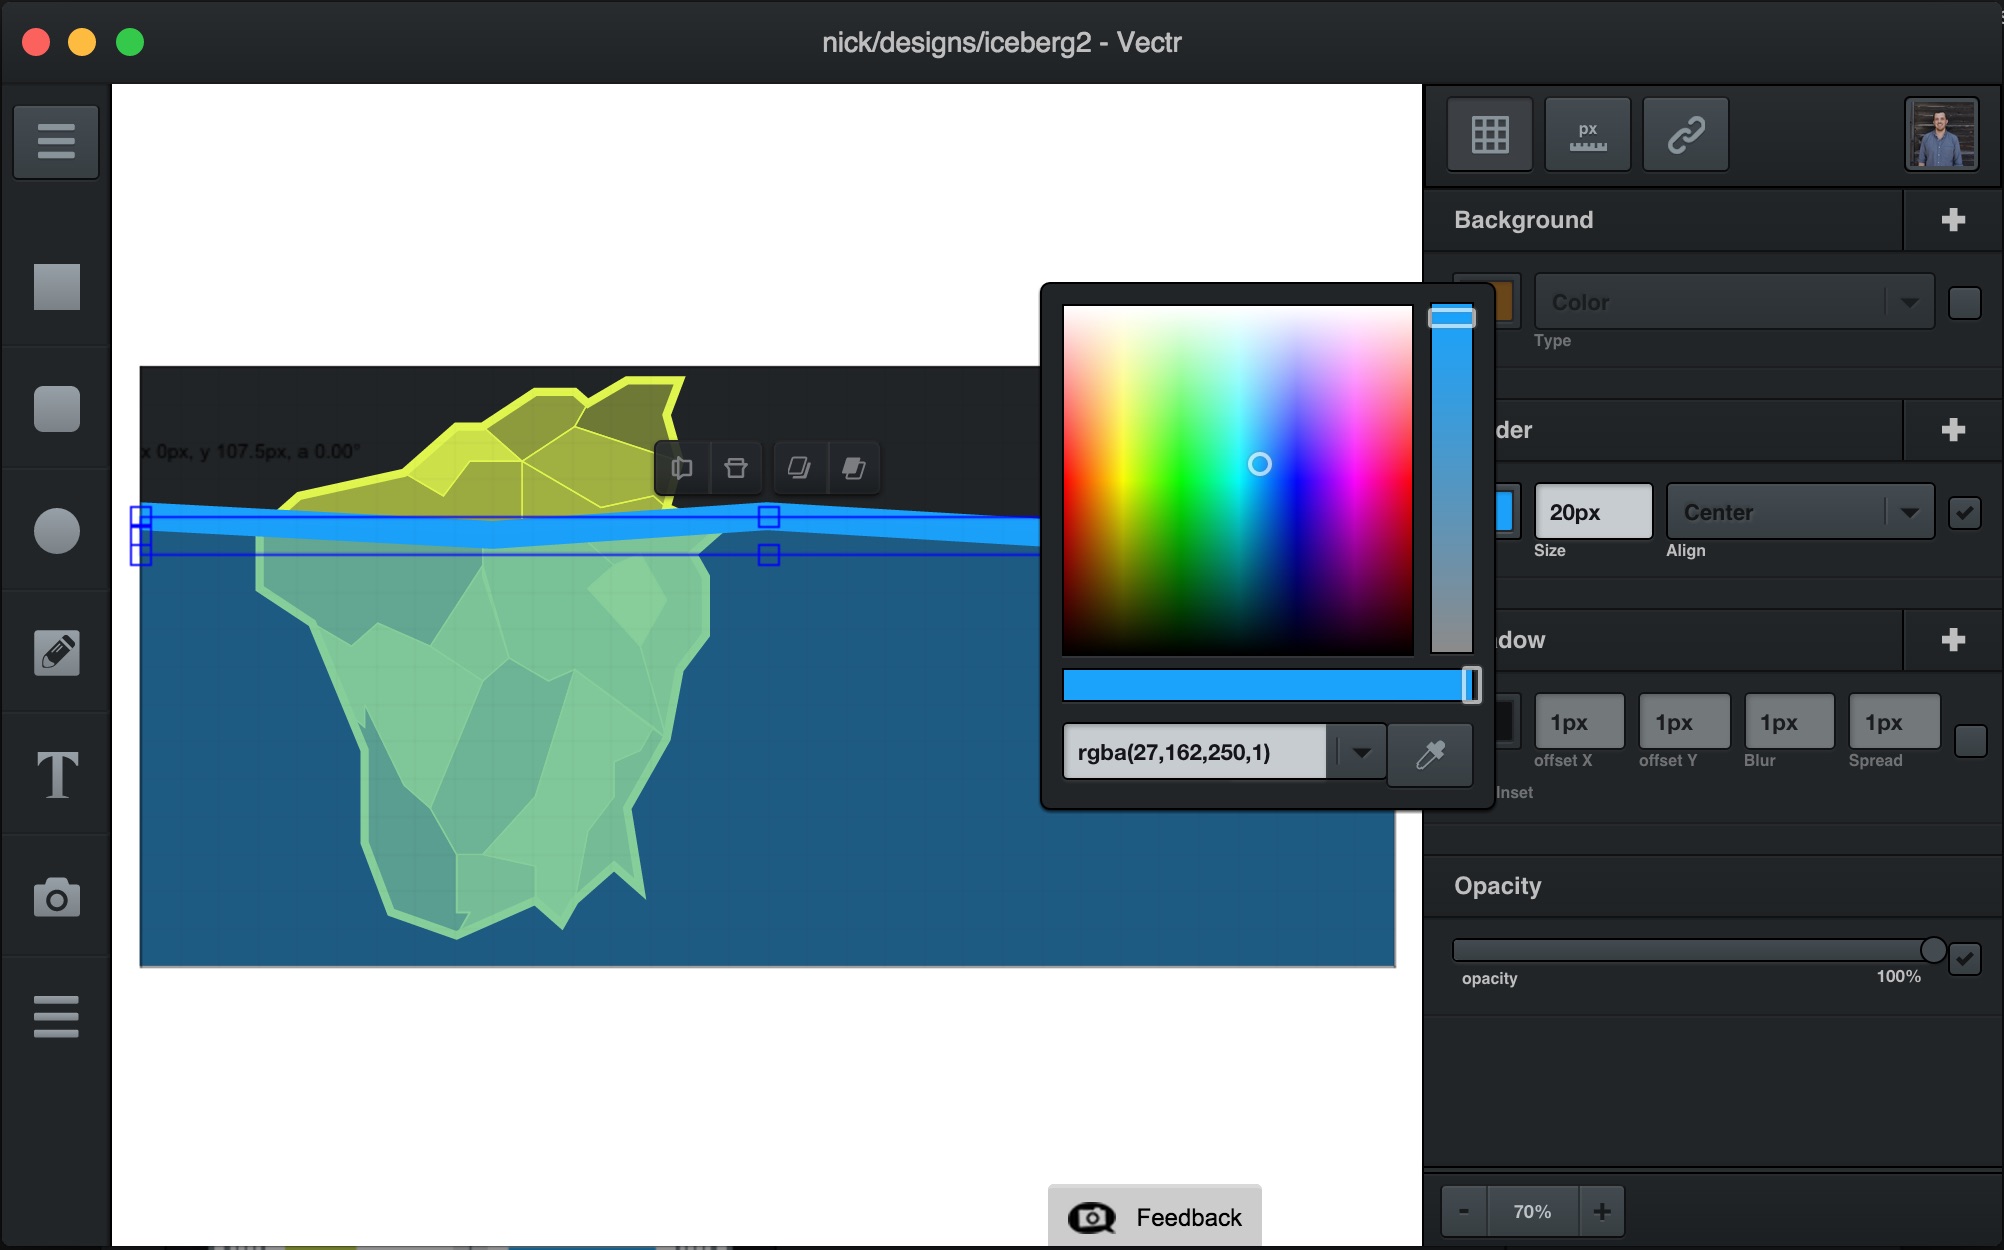This screenshot has width=2004, height=1250.
Task: Click the grid/layout toggle icon
Action: (1489, 132)
